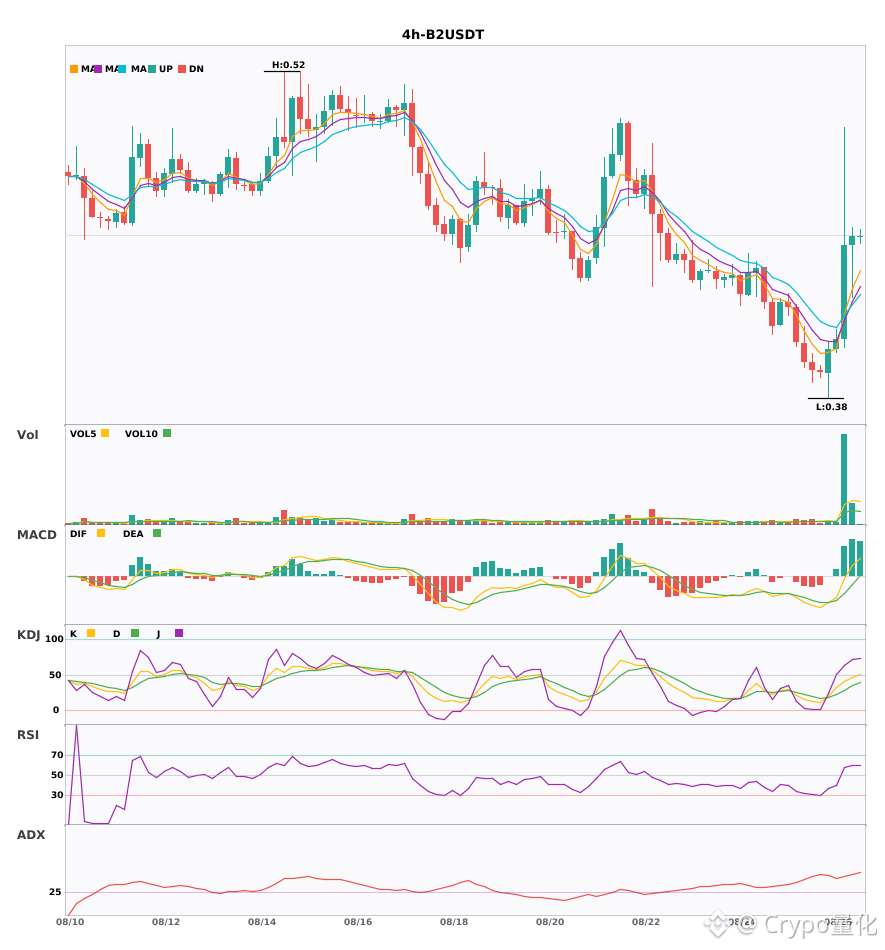The image size is (885, 950).
Task: Click the 50 value on KDJ axis
Action: (x=55, y=675)
